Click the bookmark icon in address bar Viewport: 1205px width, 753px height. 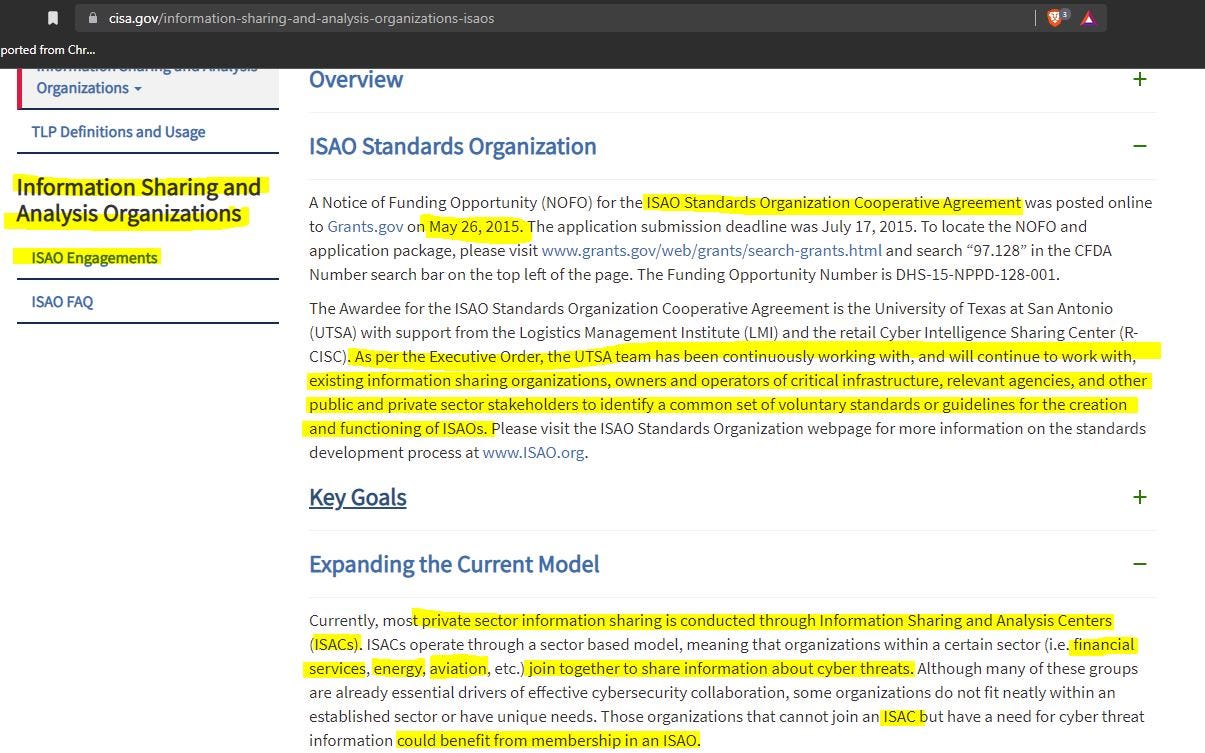click(x=53, y=18)
